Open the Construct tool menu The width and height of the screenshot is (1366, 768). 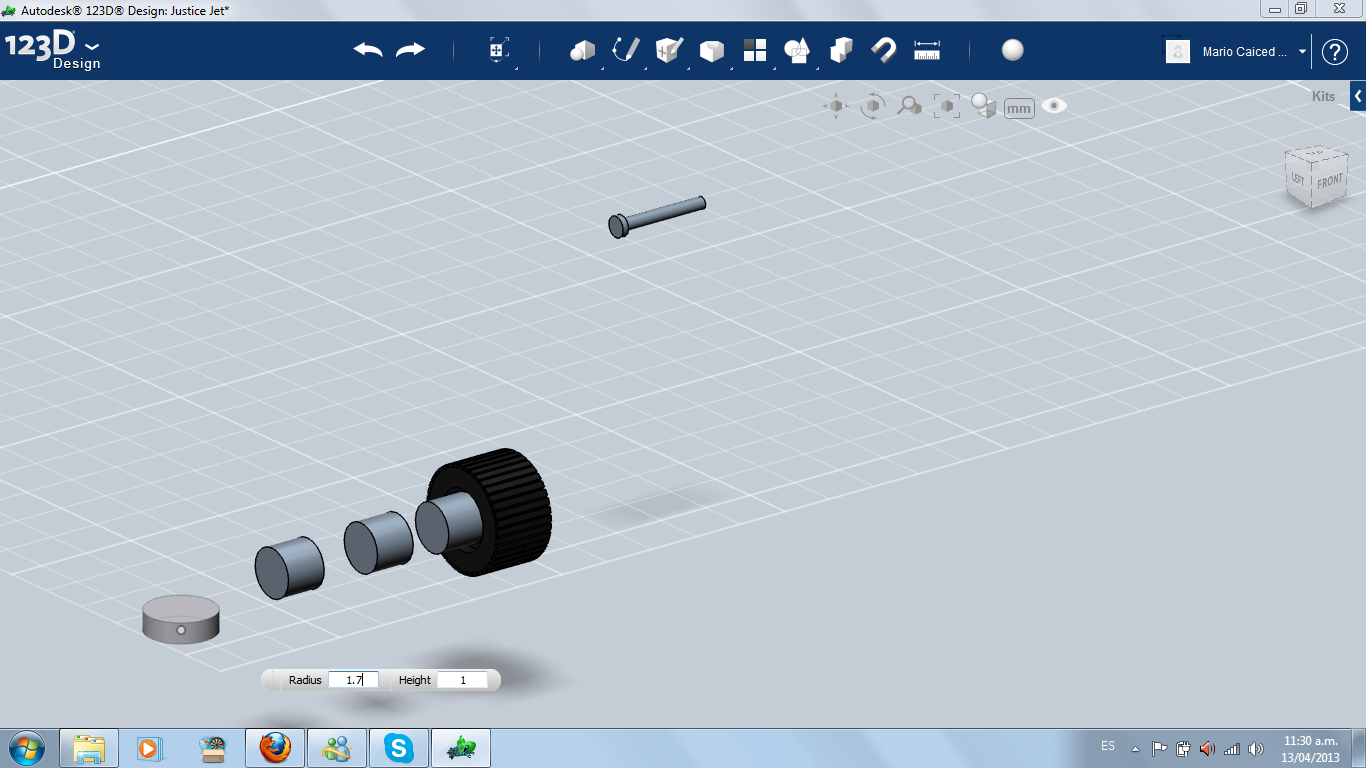click(x=669, y=50)
